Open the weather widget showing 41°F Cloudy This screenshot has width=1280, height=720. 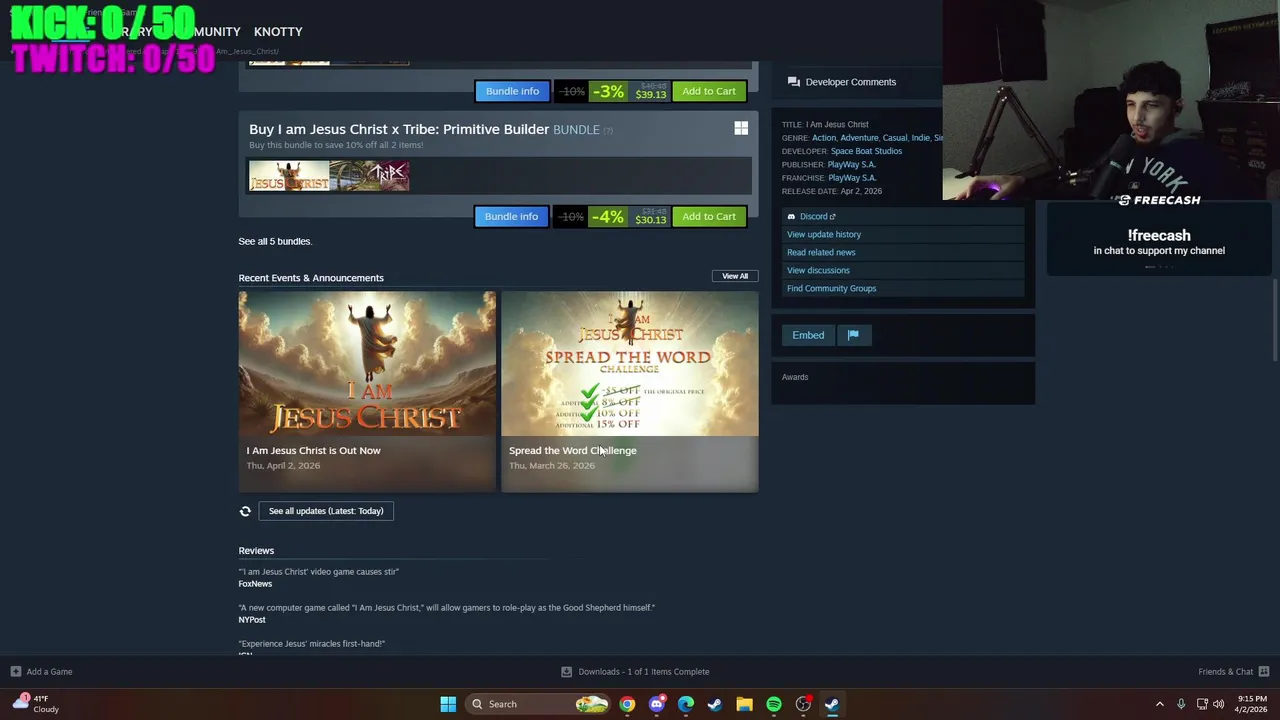[35, 703]
